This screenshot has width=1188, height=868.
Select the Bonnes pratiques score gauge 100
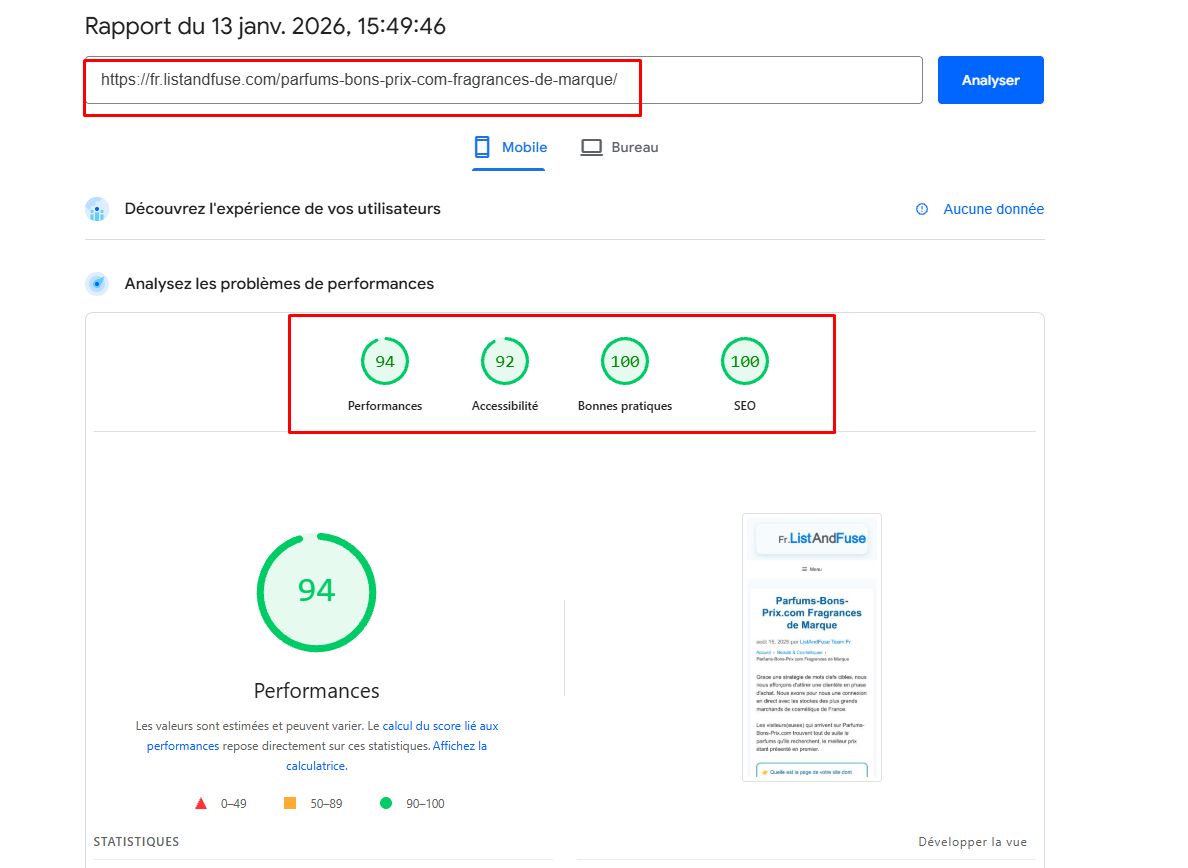[x=625, y=361]
